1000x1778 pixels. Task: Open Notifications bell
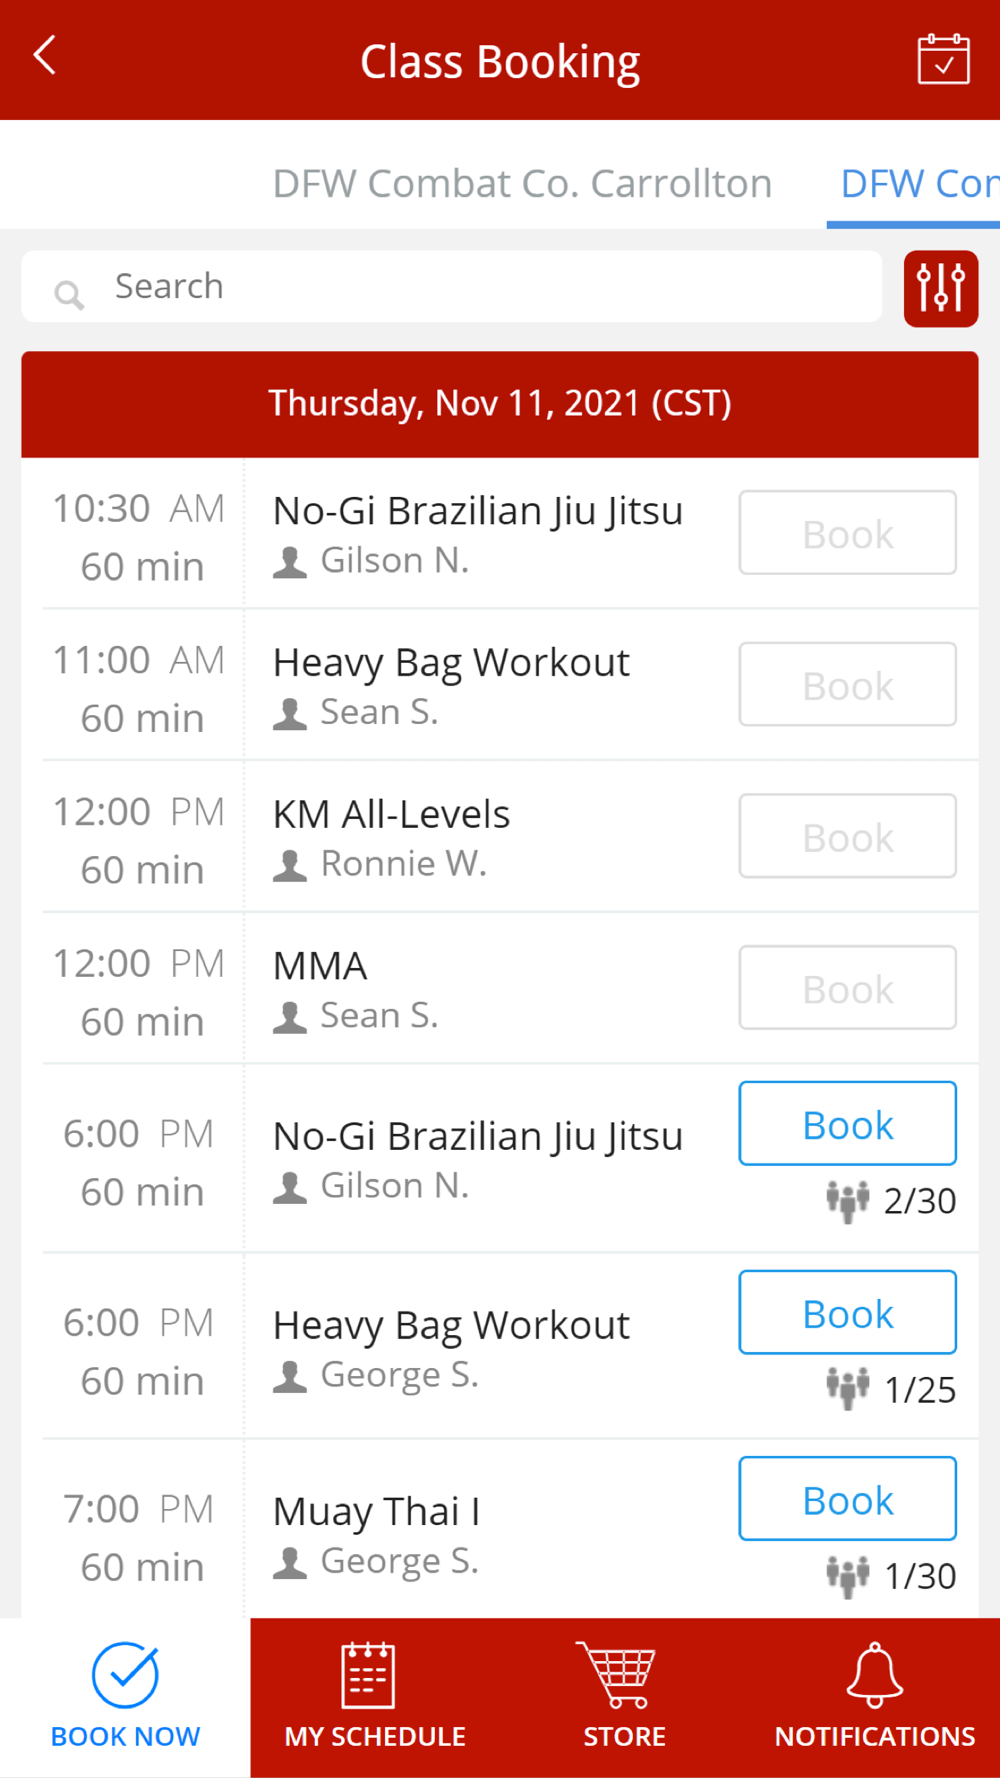[x=875, y=1674]
